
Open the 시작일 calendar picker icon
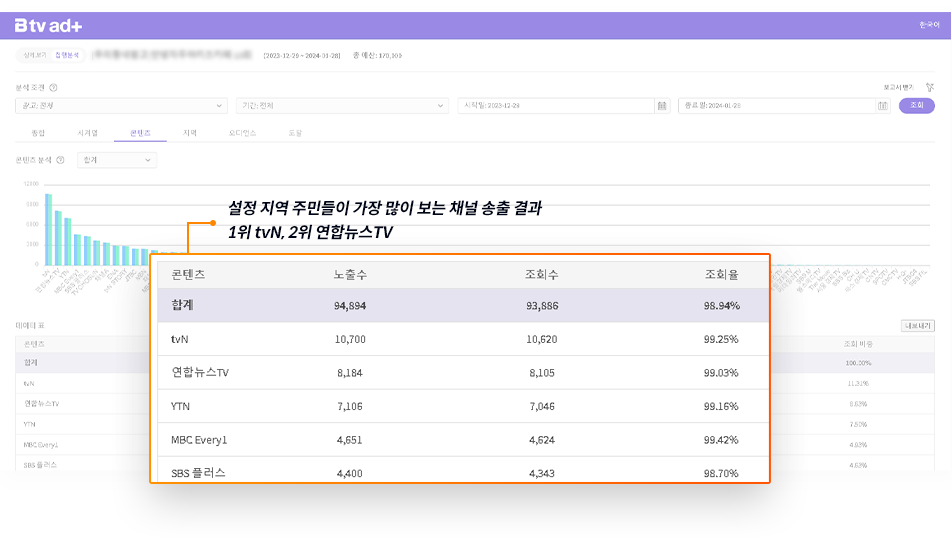tap(662, 106)
